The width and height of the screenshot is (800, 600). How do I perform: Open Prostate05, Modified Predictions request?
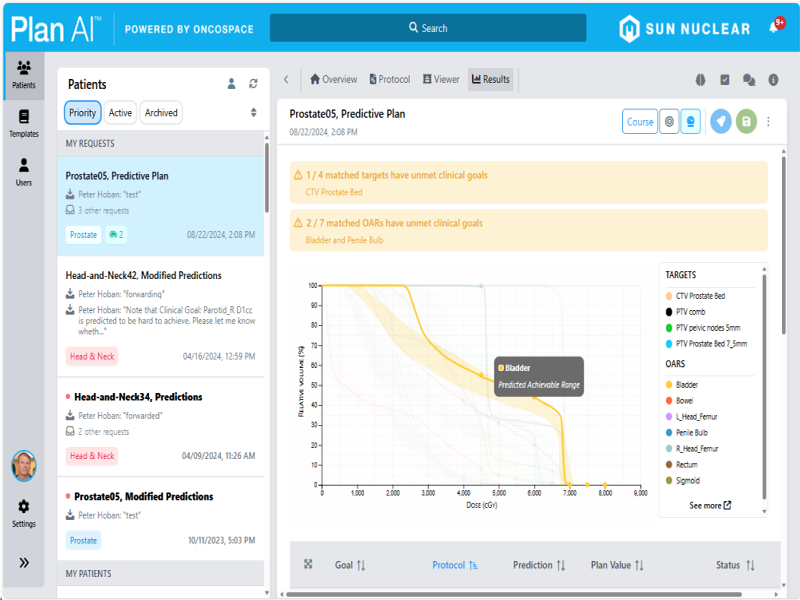(x=161, y=519)
